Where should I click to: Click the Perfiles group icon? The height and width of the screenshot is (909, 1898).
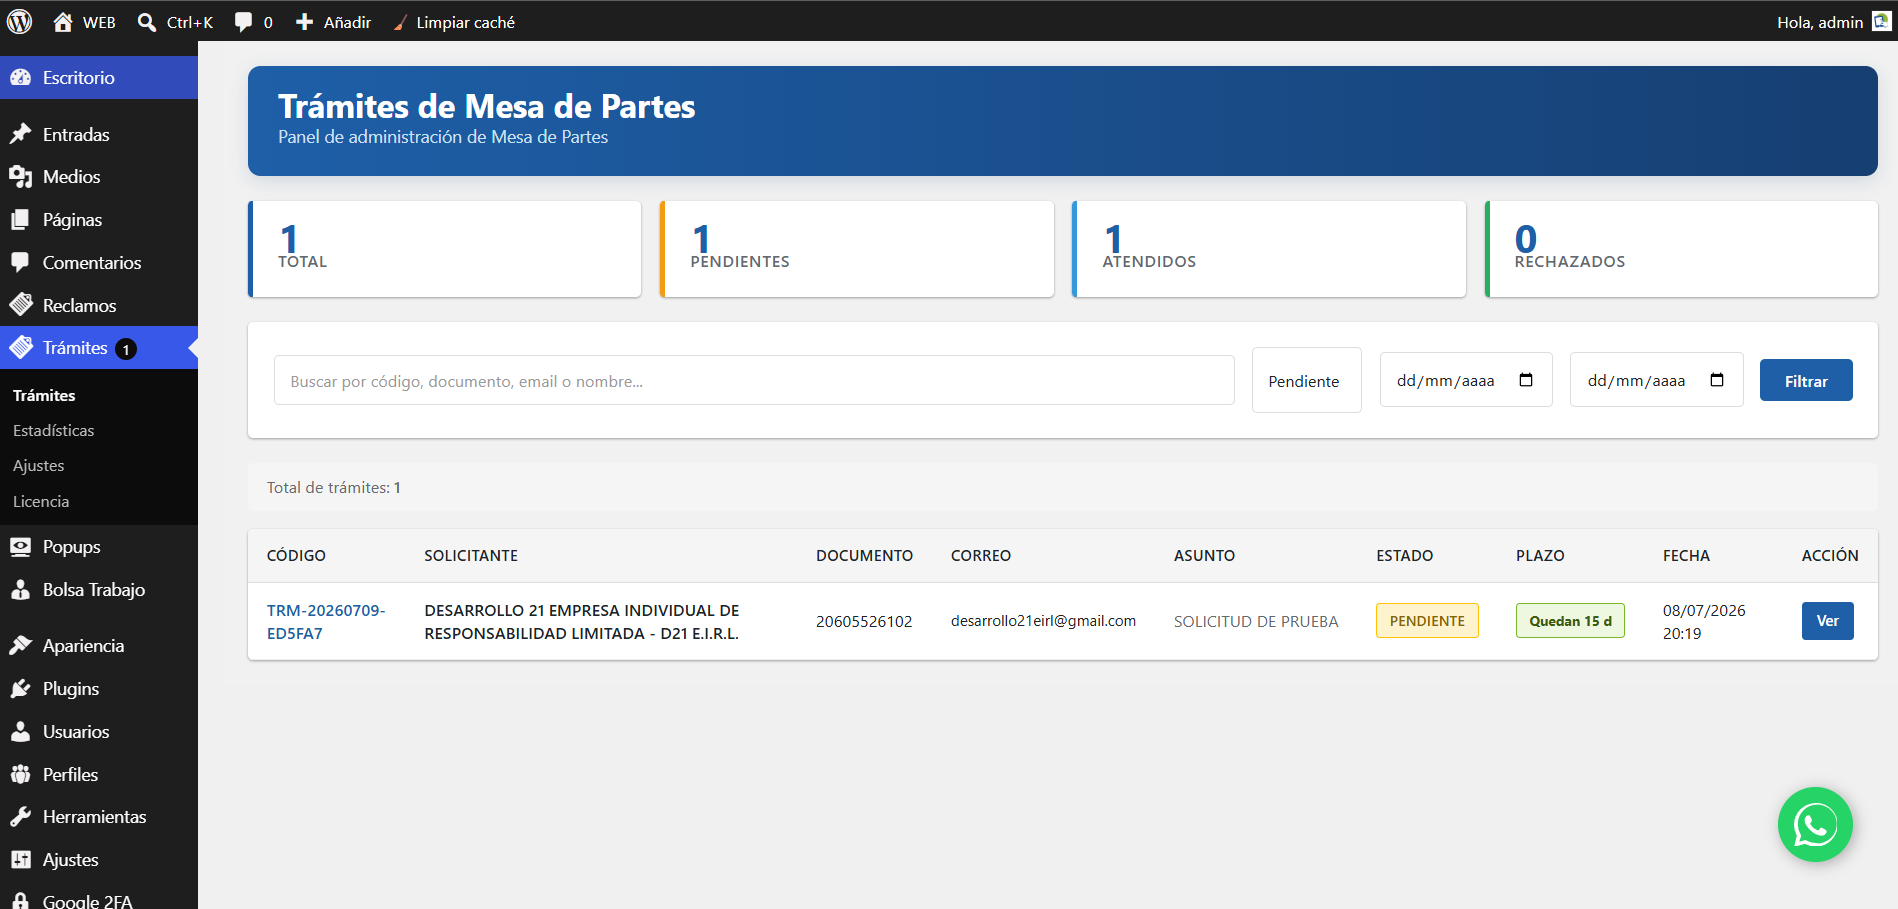21,775
